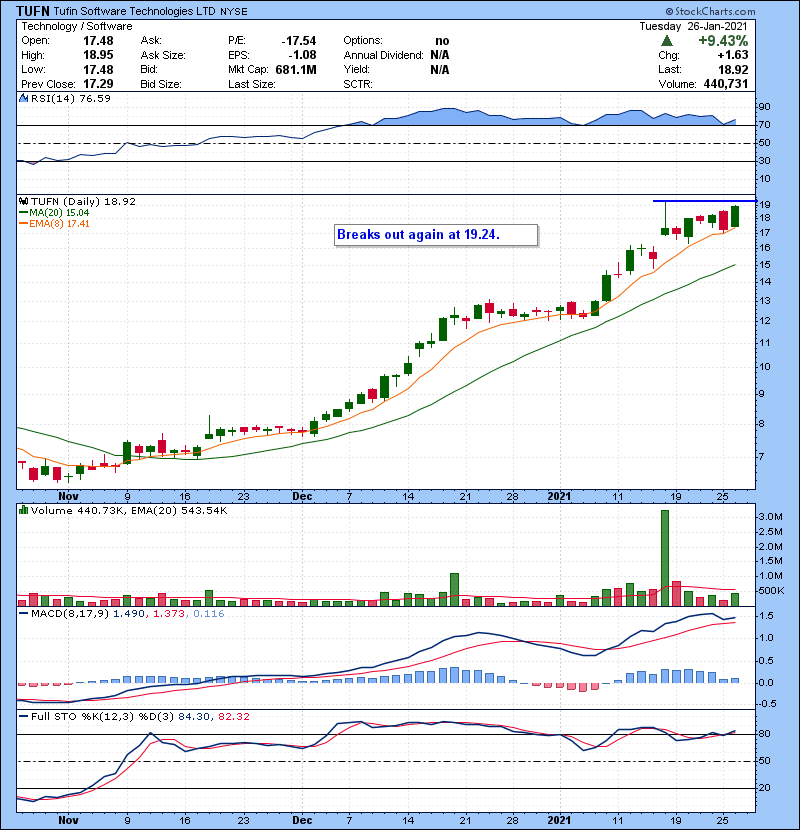
Task: Click the last green candlestick on the price chart
Action: click(x=735, y=216)
